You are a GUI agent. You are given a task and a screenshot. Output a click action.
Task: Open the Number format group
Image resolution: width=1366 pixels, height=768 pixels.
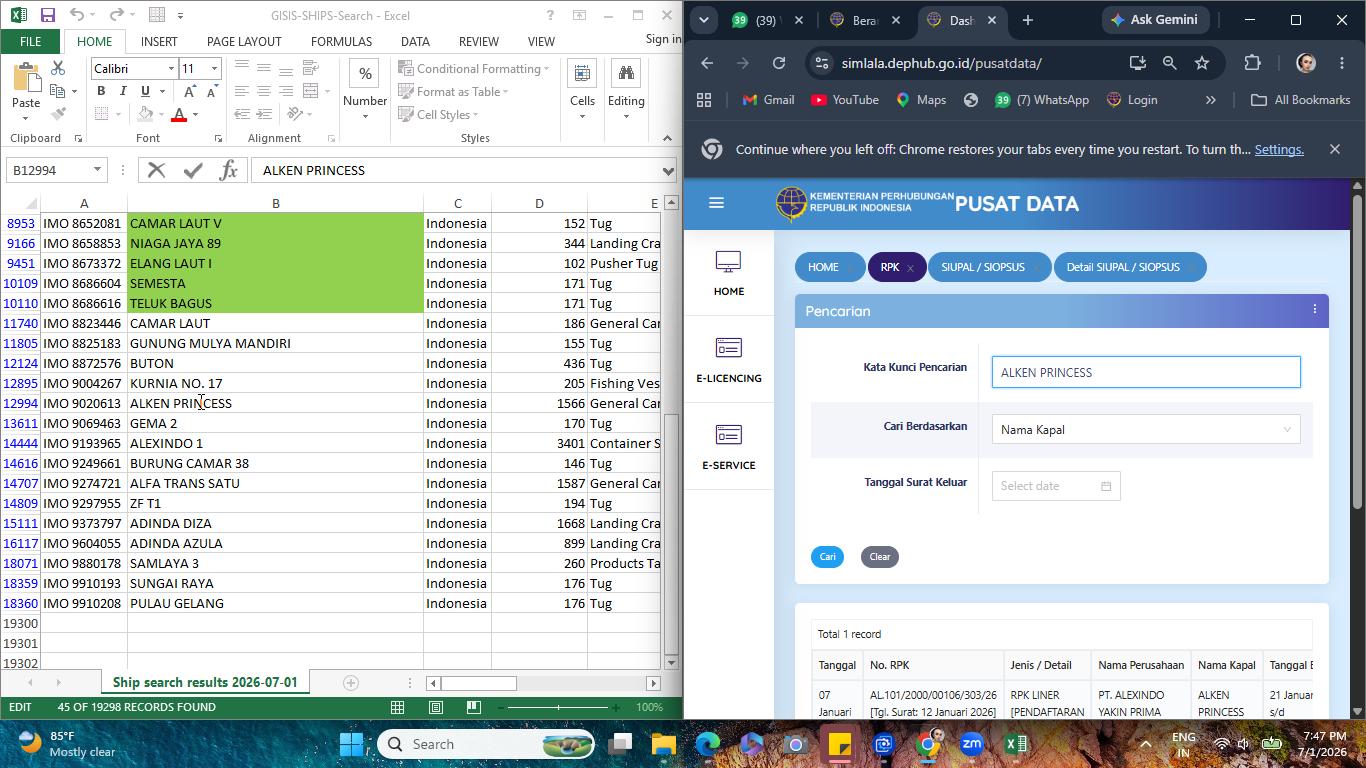click(x=365, y=90)
